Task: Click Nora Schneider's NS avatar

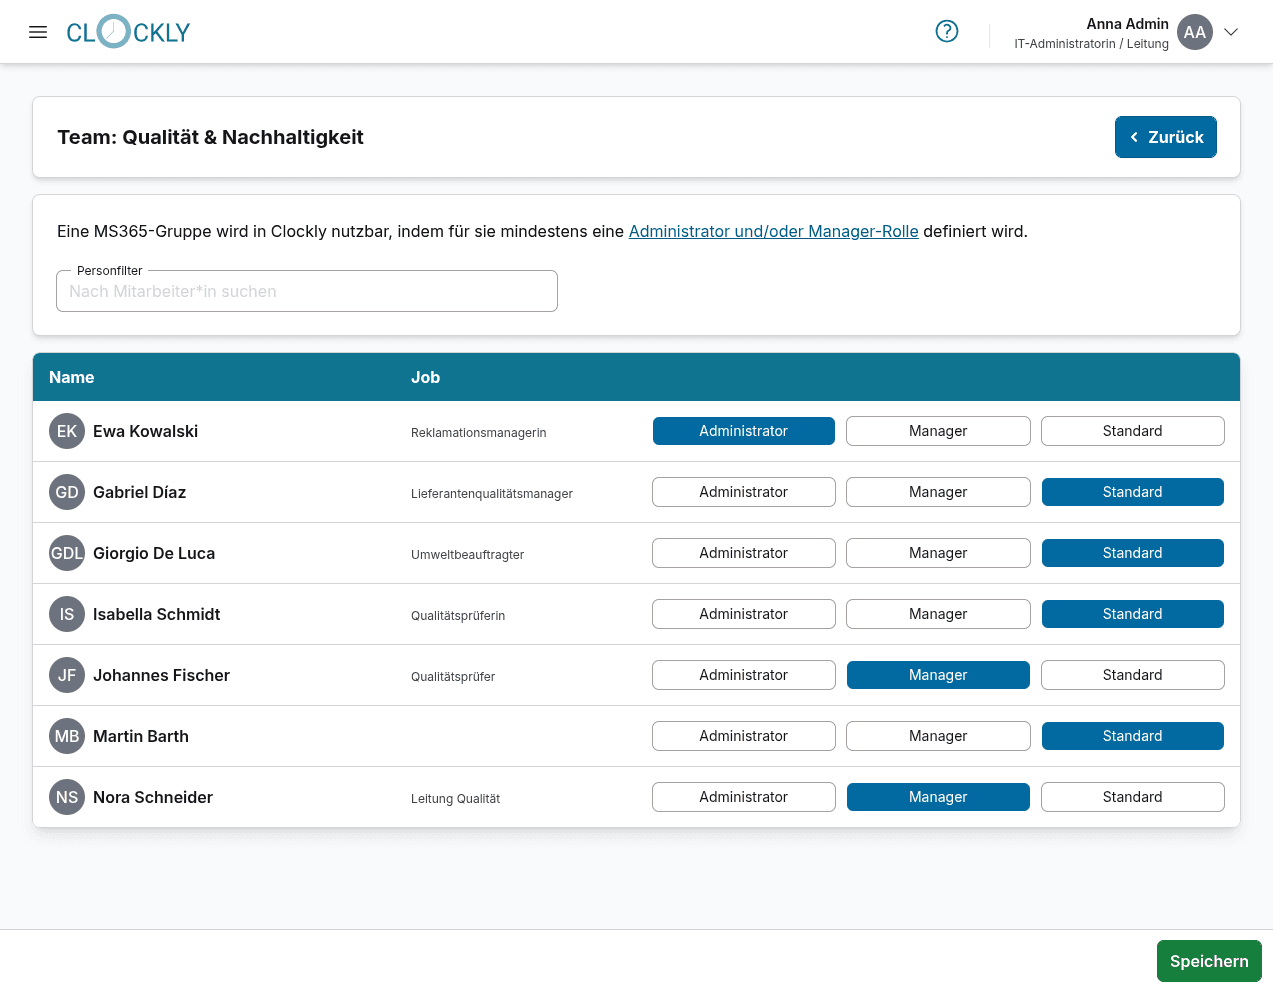Action: coord(67,797)
